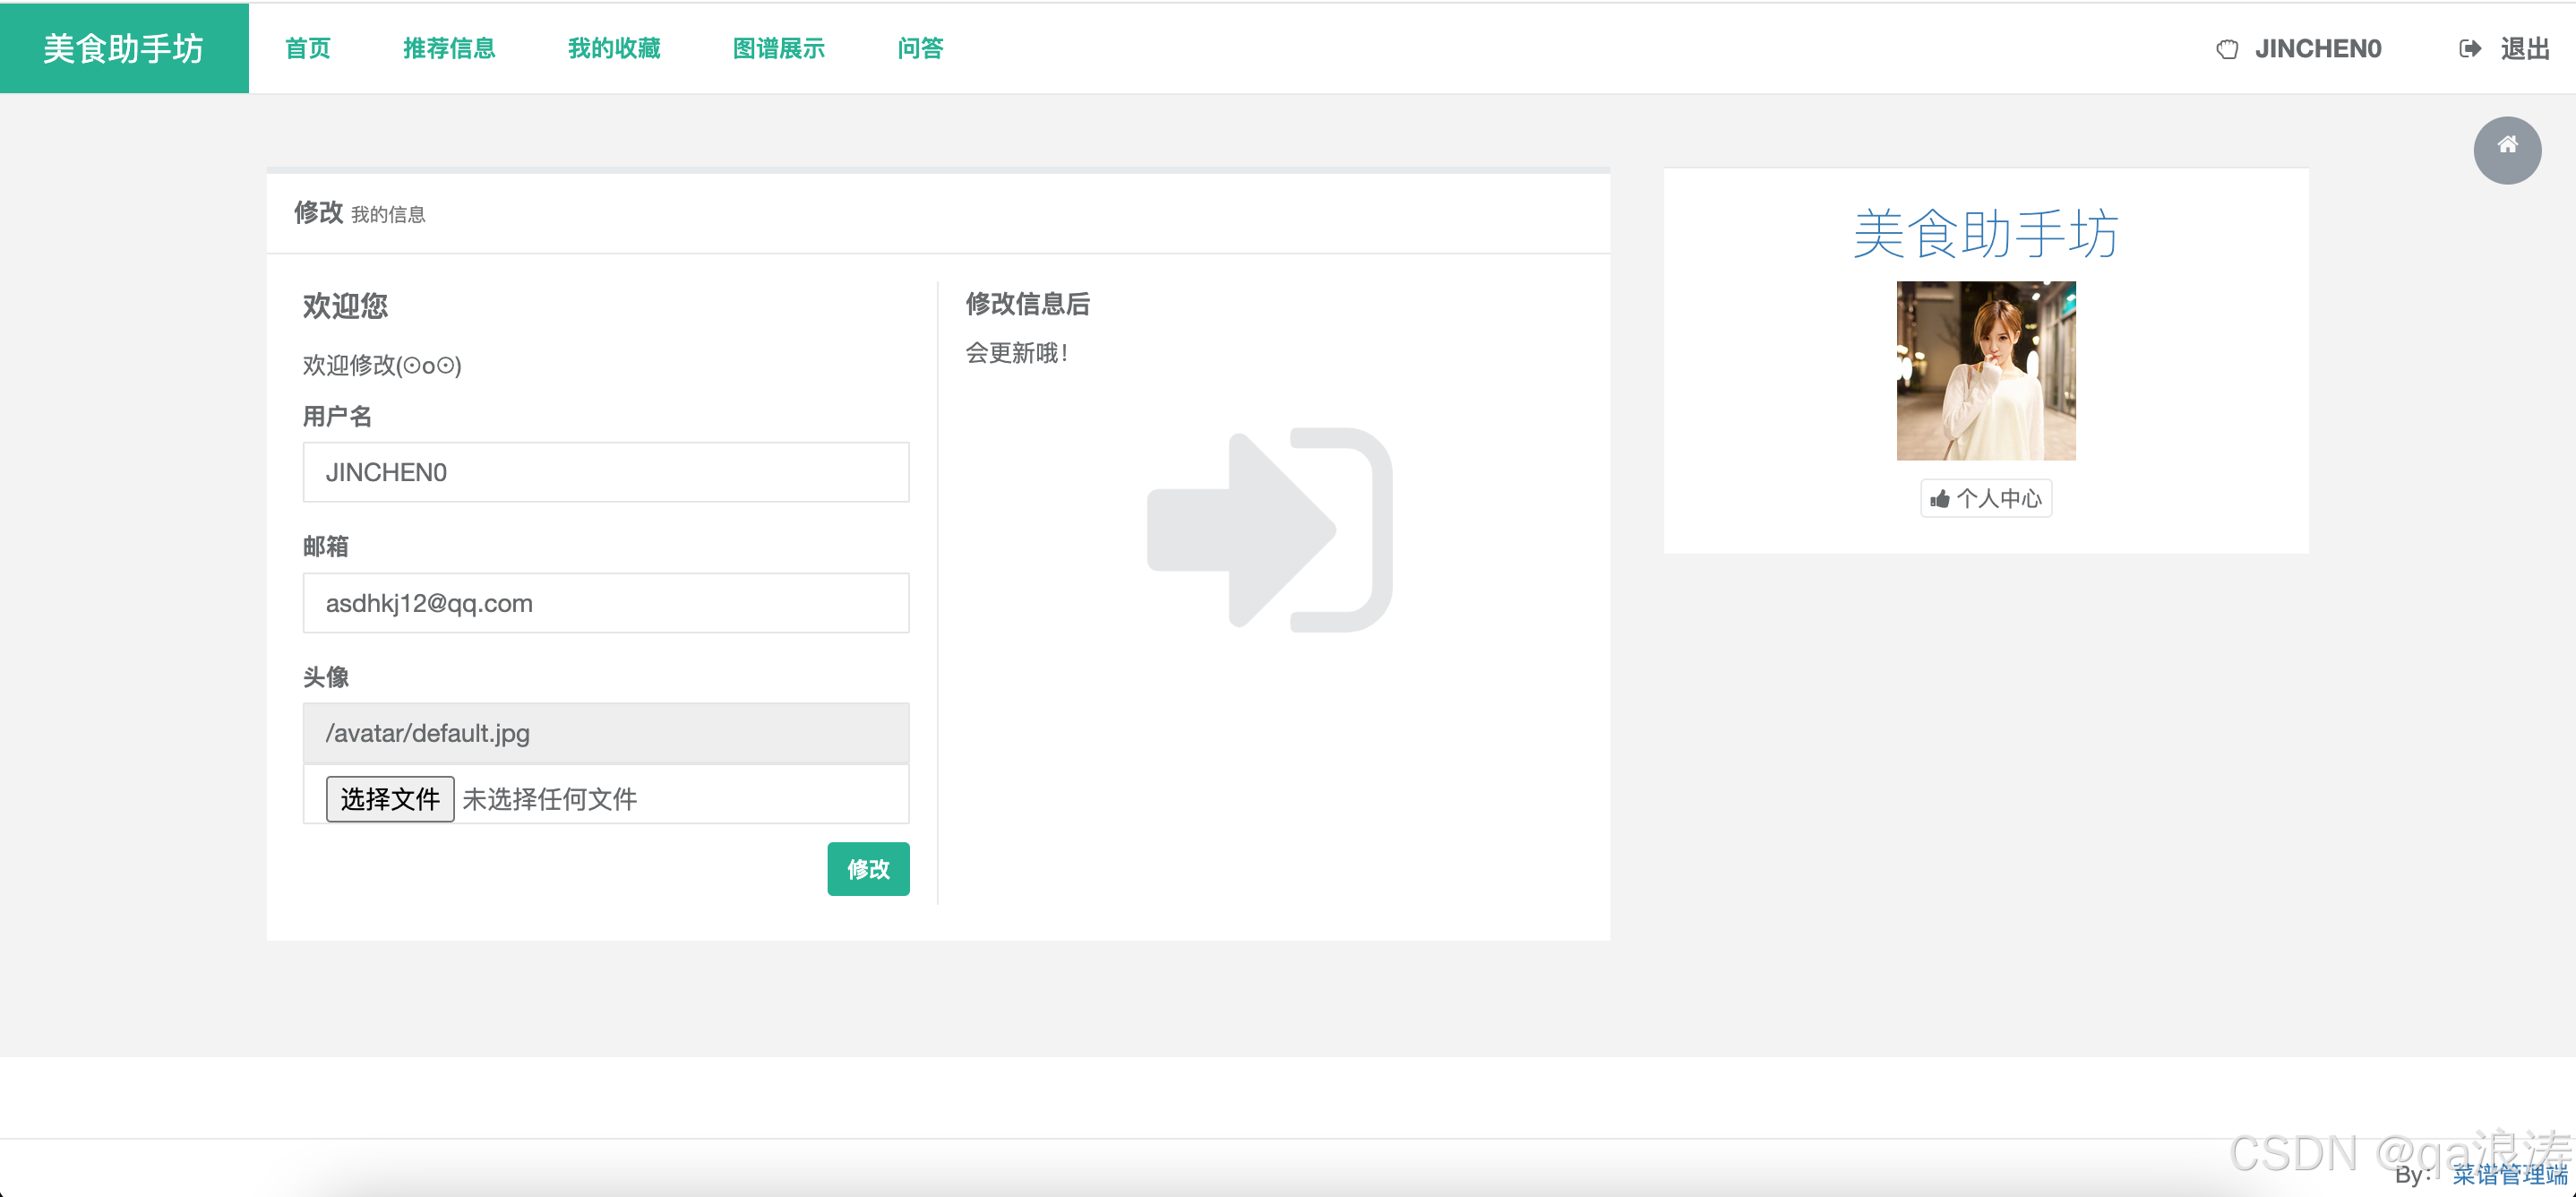Focus the 邮箱 input field
The image size is (2576, 1197).
(606, 603)
